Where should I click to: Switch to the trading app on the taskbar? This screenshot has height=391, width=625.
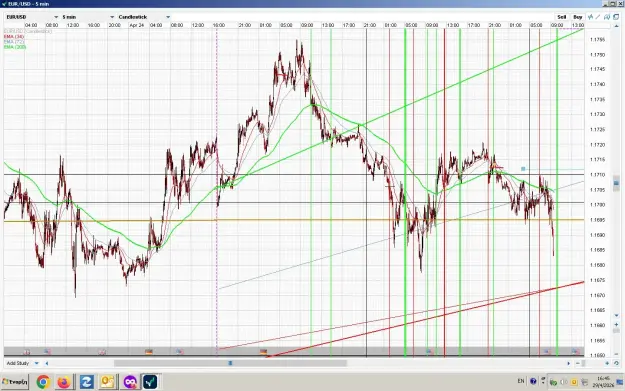(x=150, y=382)
